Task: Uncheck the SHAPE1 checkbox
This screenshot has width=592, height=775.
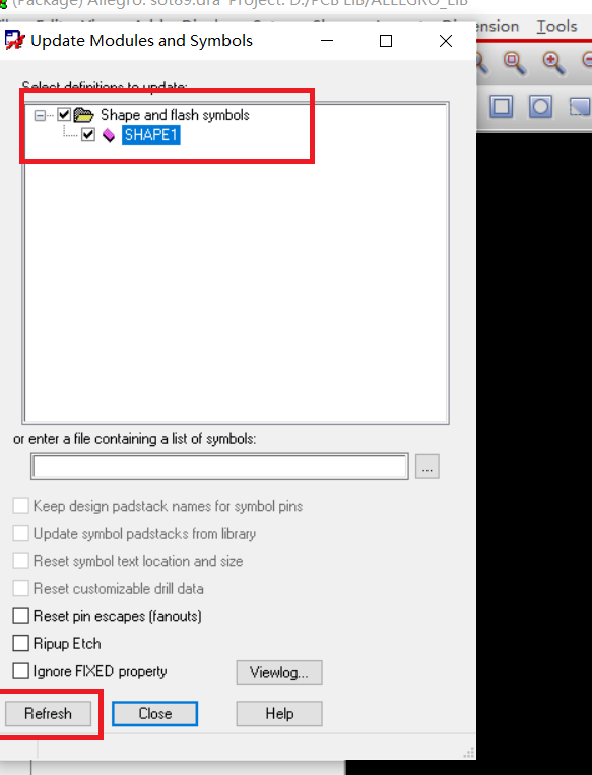Action: click(x=88, y=134)
